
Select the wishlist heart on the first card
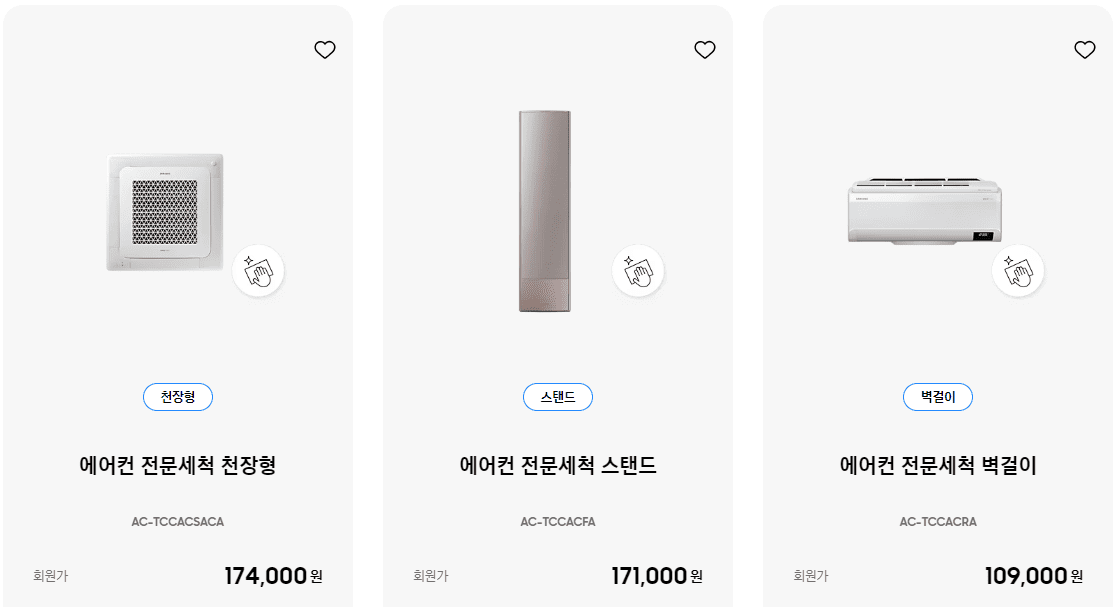click(x=325, y=48)
